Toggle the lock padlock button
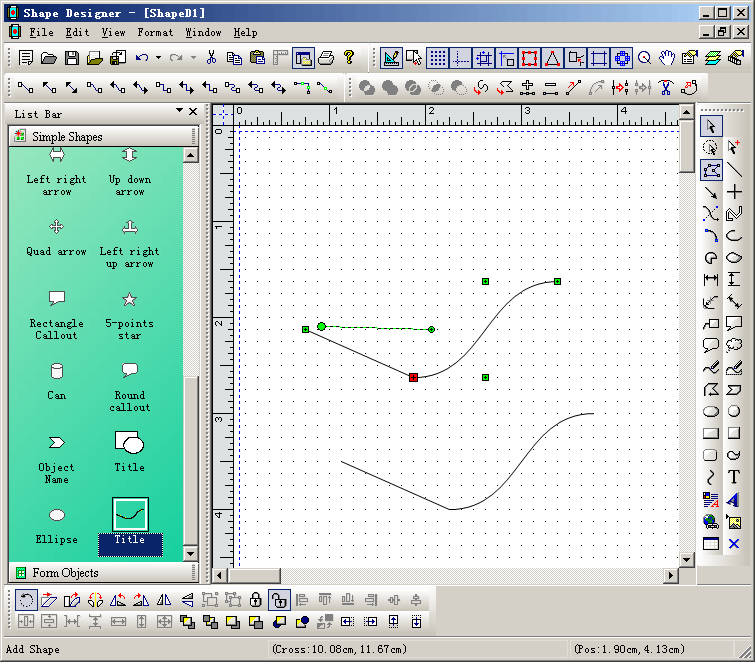The image size is (755, 662). pyautogui.click(x=256, y=600)
